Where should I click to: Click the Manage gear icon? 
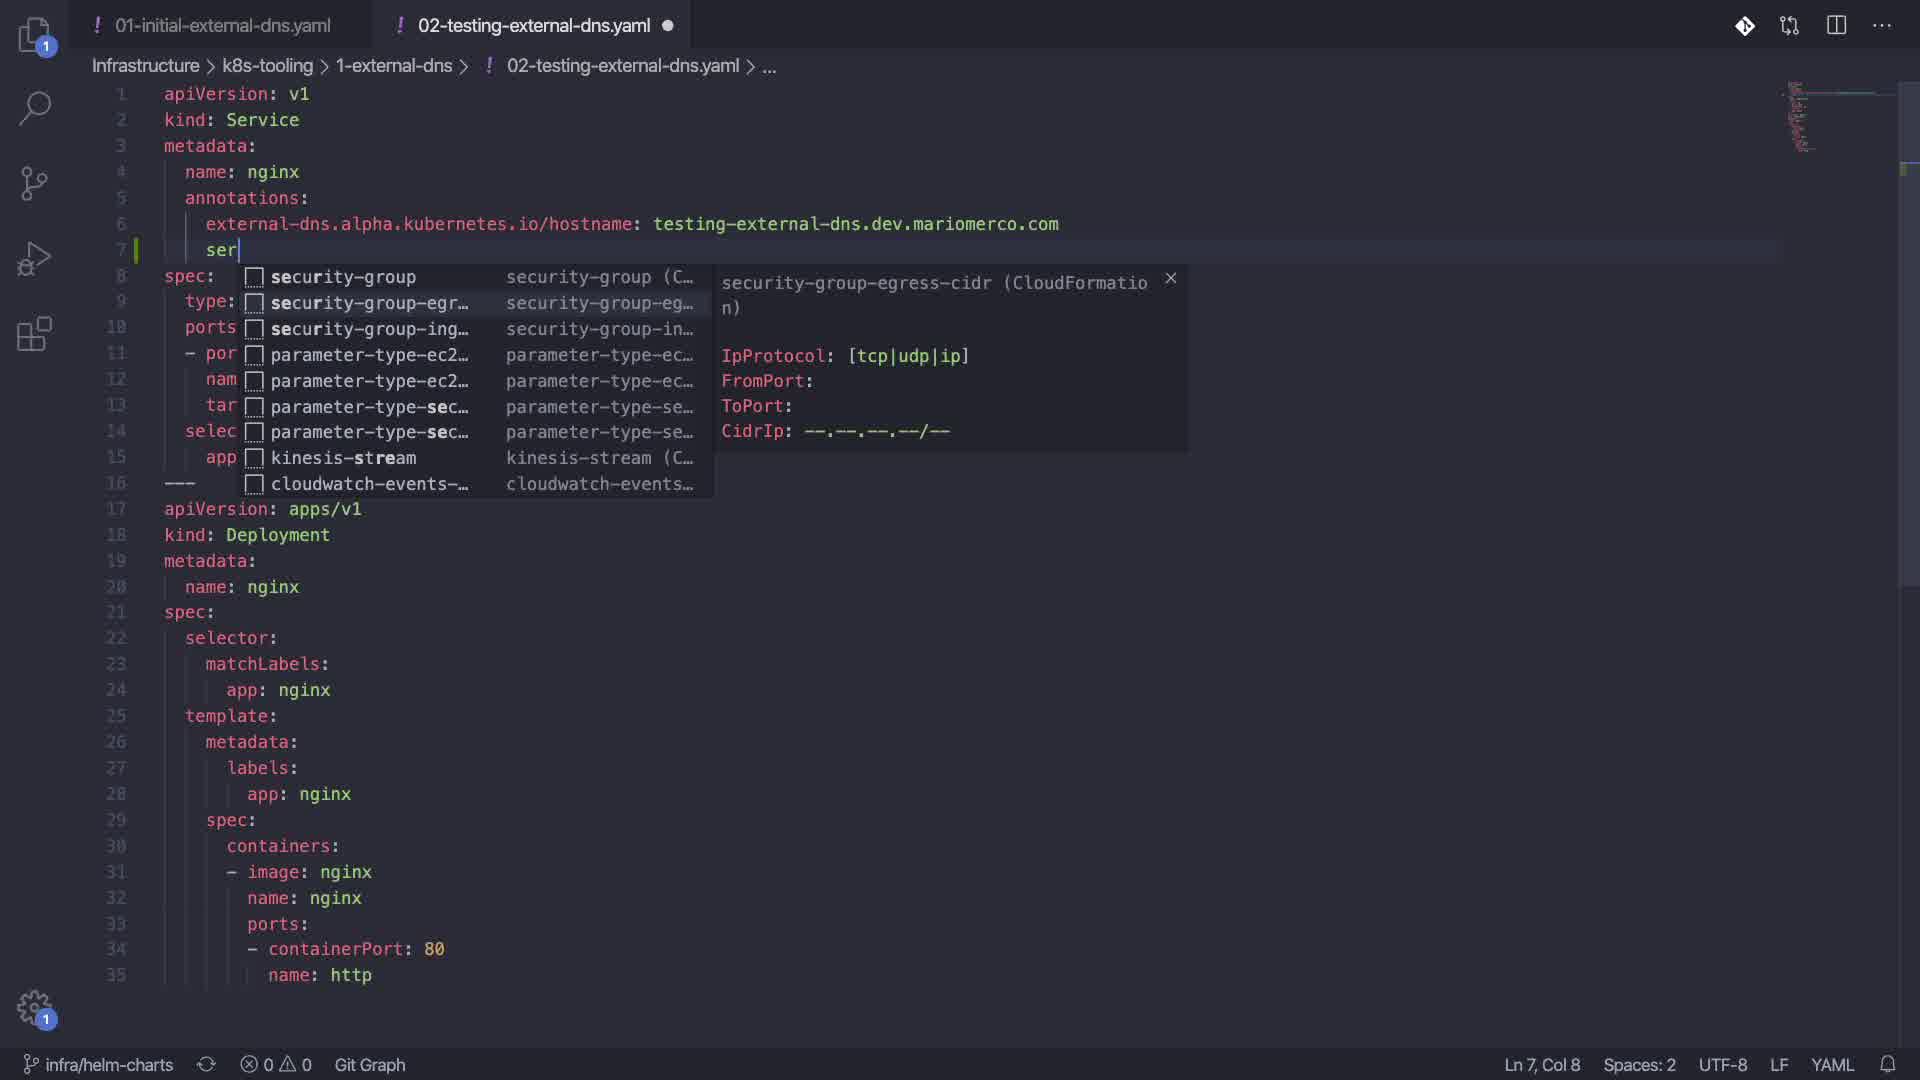34,1007
